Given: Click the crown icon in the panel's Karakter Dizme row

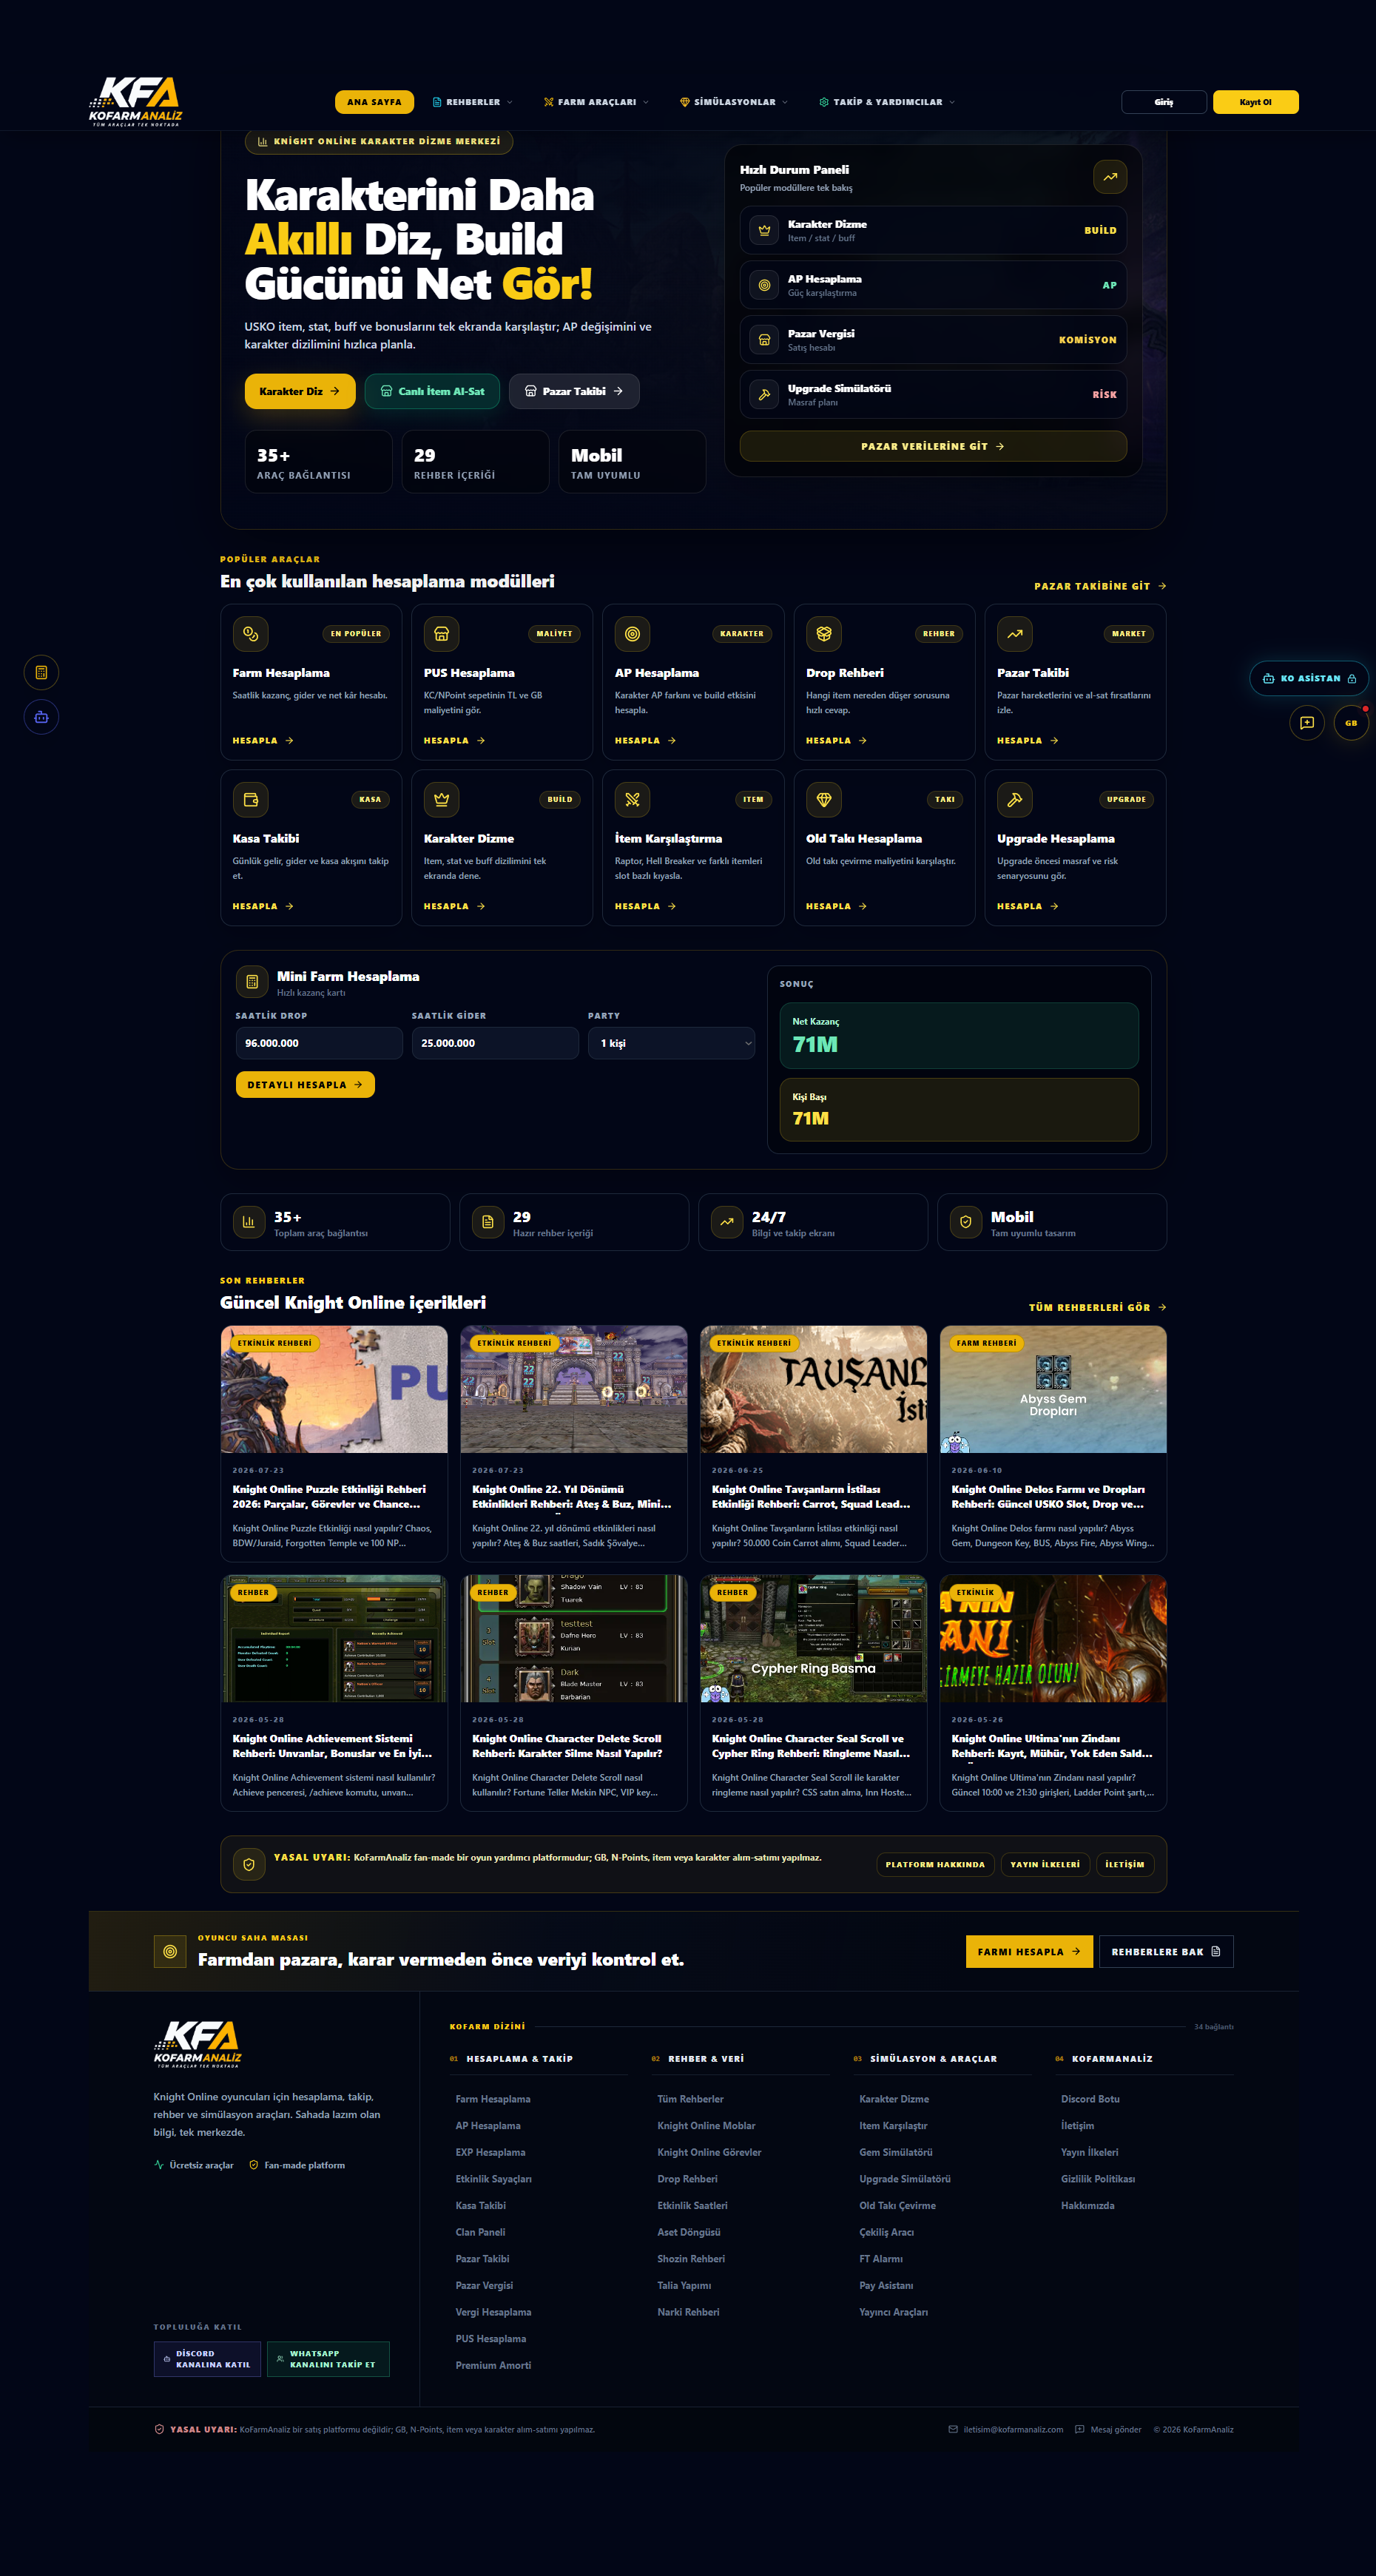Looking at the screenshot, I should (764, 230).
